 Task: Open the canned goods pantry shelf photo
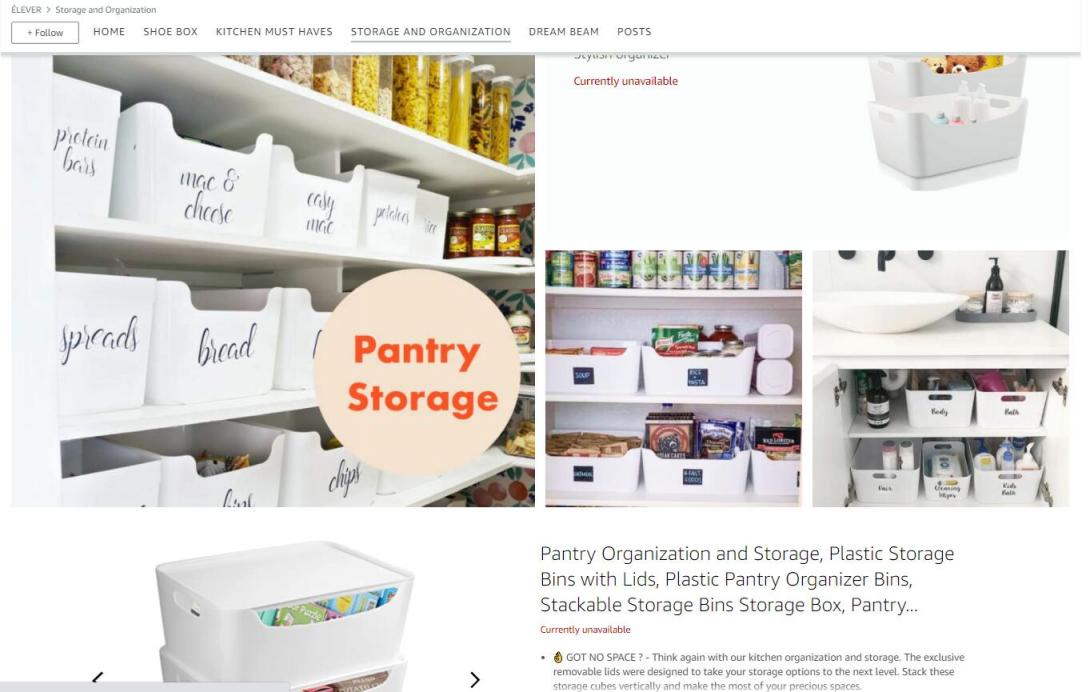(x=673, y=378)
